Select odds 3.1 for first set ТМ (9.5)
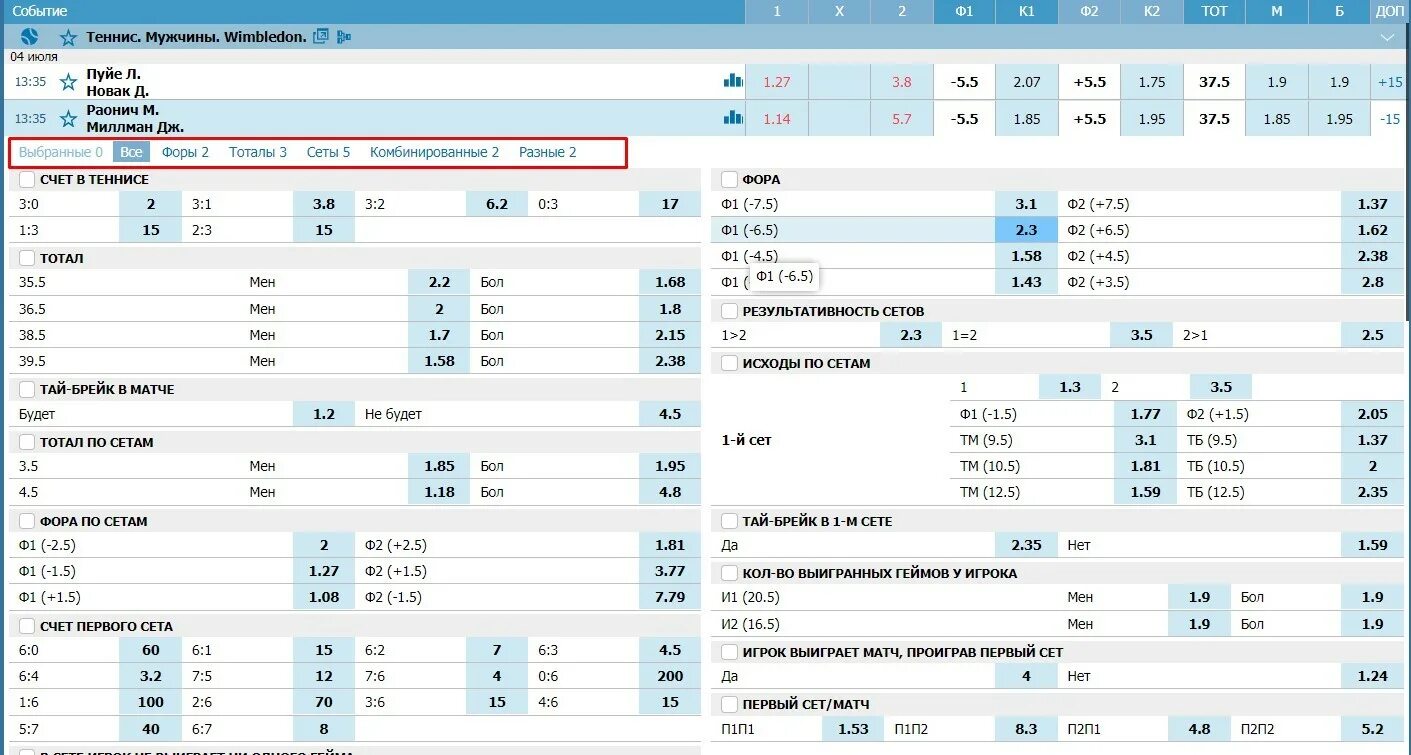Screen dimensions: 1411x755 point(1146,440)
